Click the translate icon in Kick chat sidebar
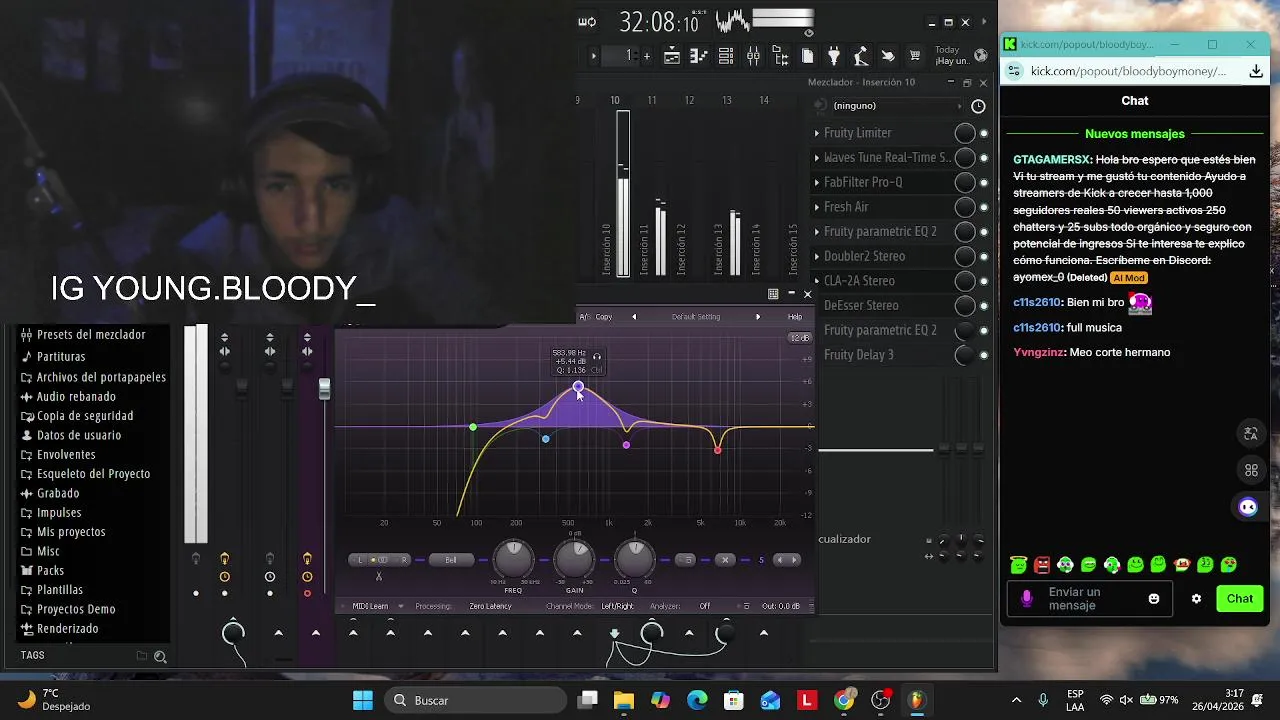Image resolution: width=1280 pixels, height=720 pixels. (1250, 433)
